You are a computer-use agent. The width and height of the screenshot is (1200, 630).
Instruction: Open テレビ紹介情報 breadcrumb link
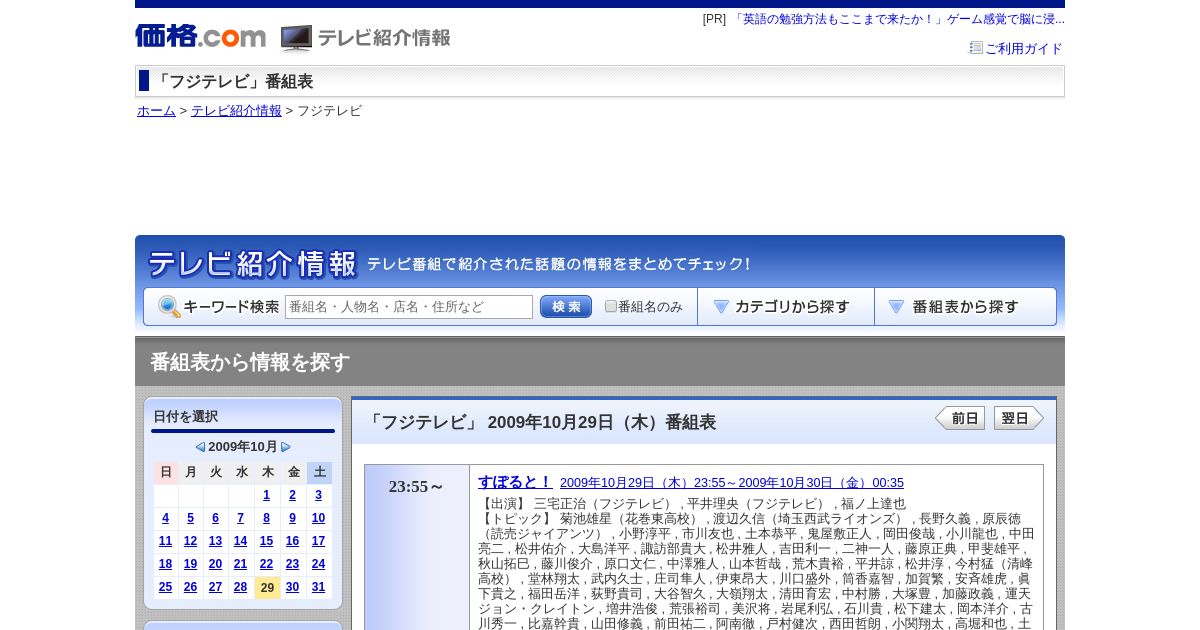236,111
